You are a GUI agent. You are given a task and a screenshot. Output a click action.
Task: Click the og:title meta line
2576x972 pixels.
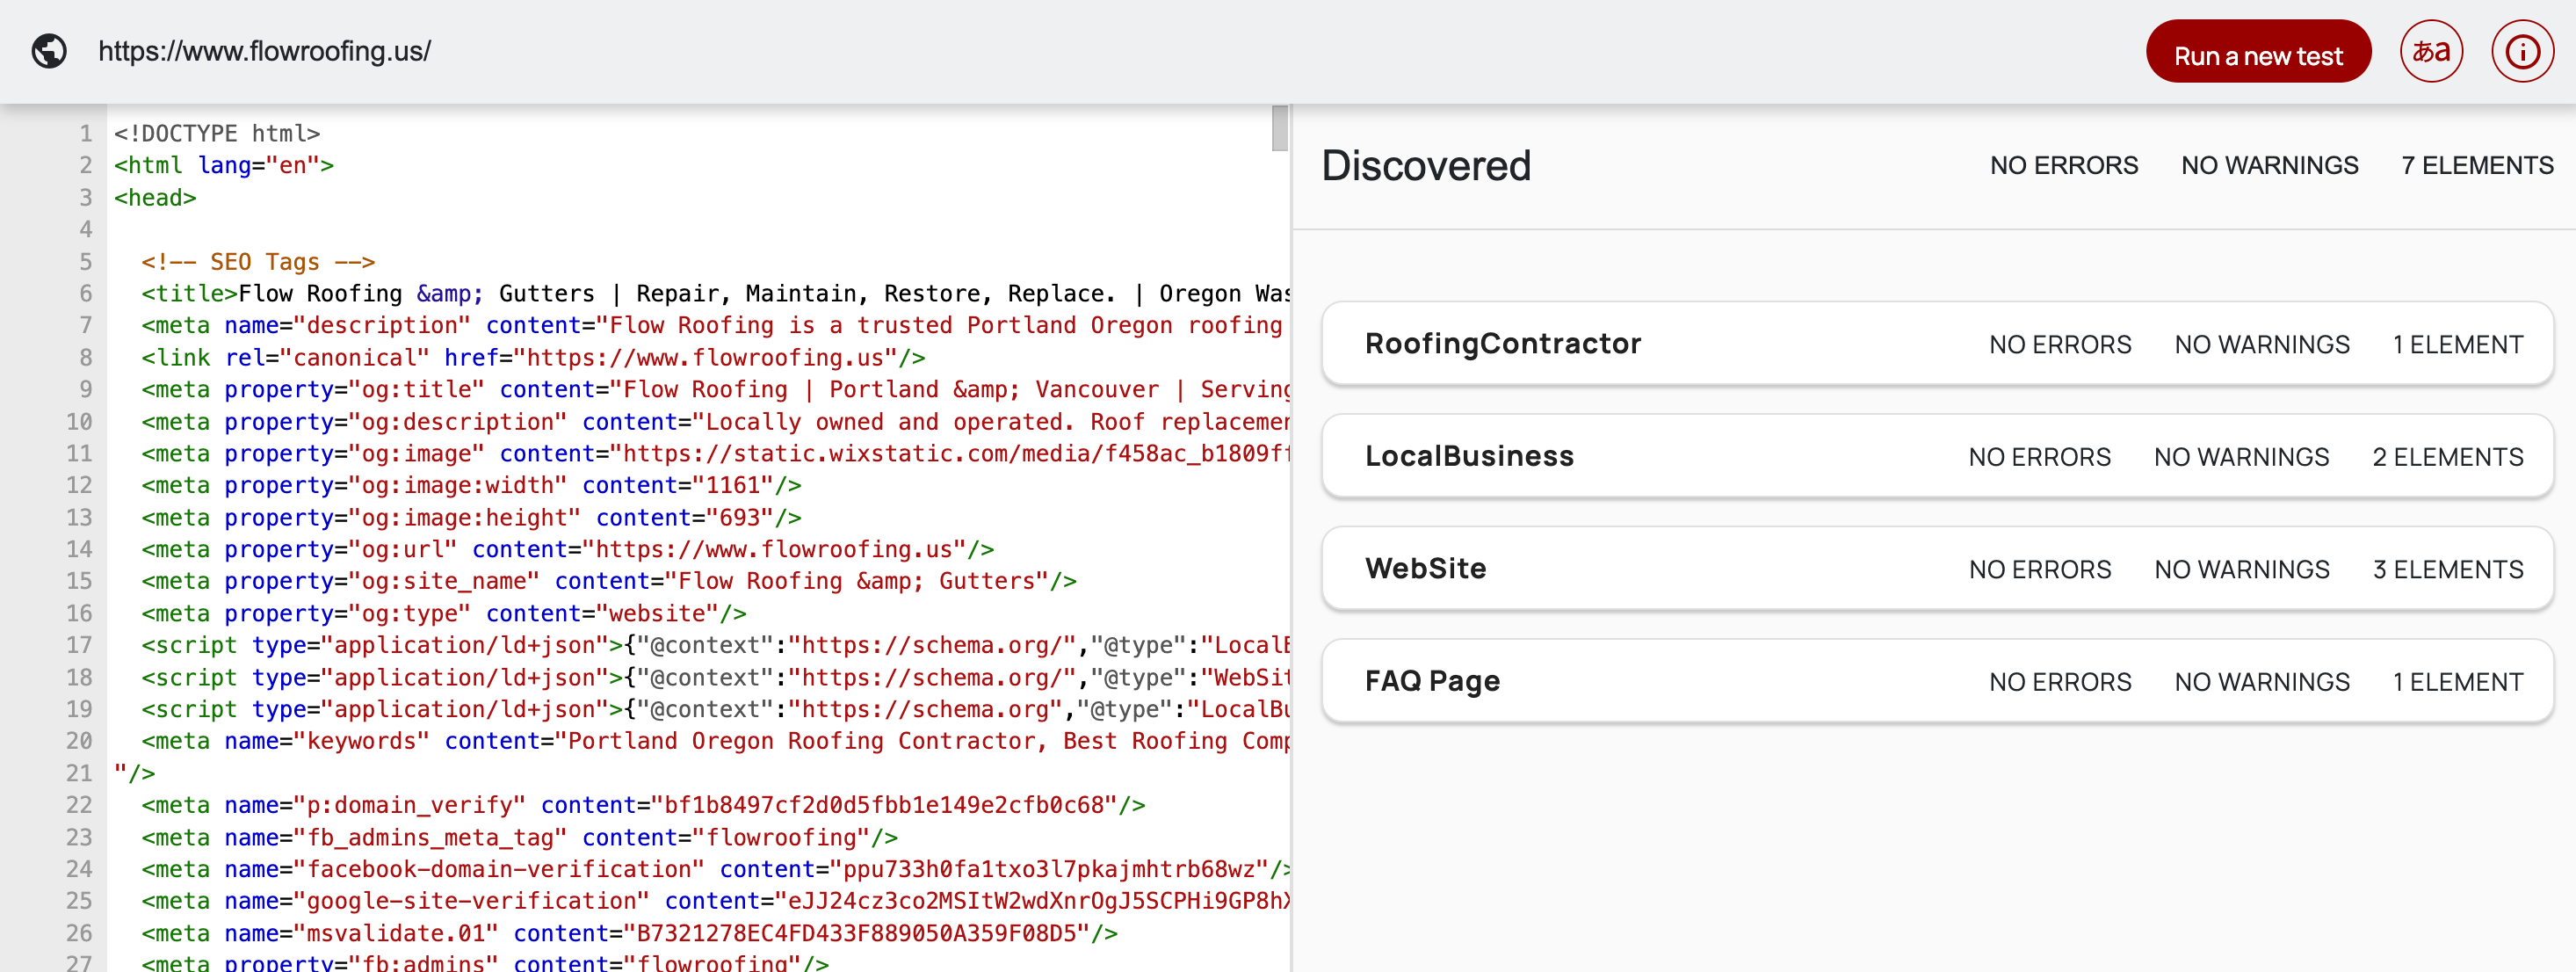point(715,389)
